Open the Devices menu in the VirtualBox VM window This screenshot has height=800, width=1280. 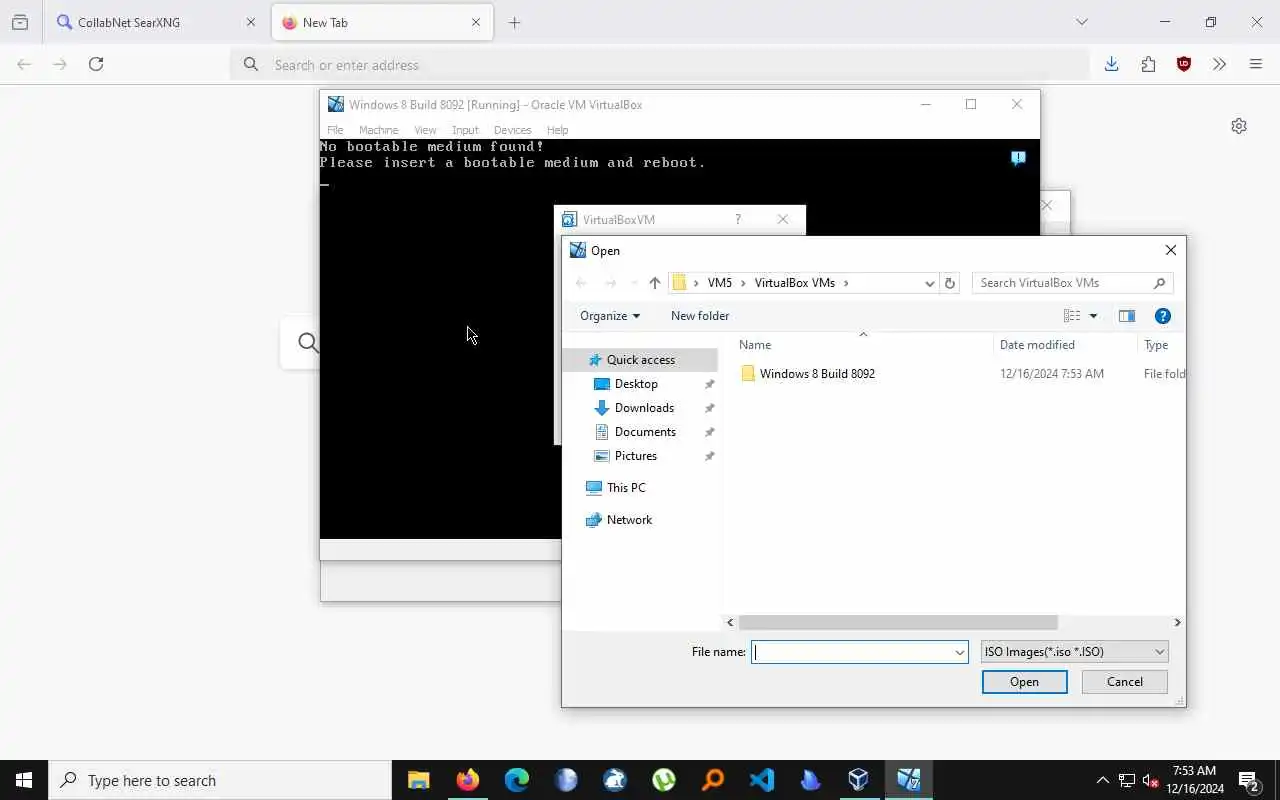point(512,130)
